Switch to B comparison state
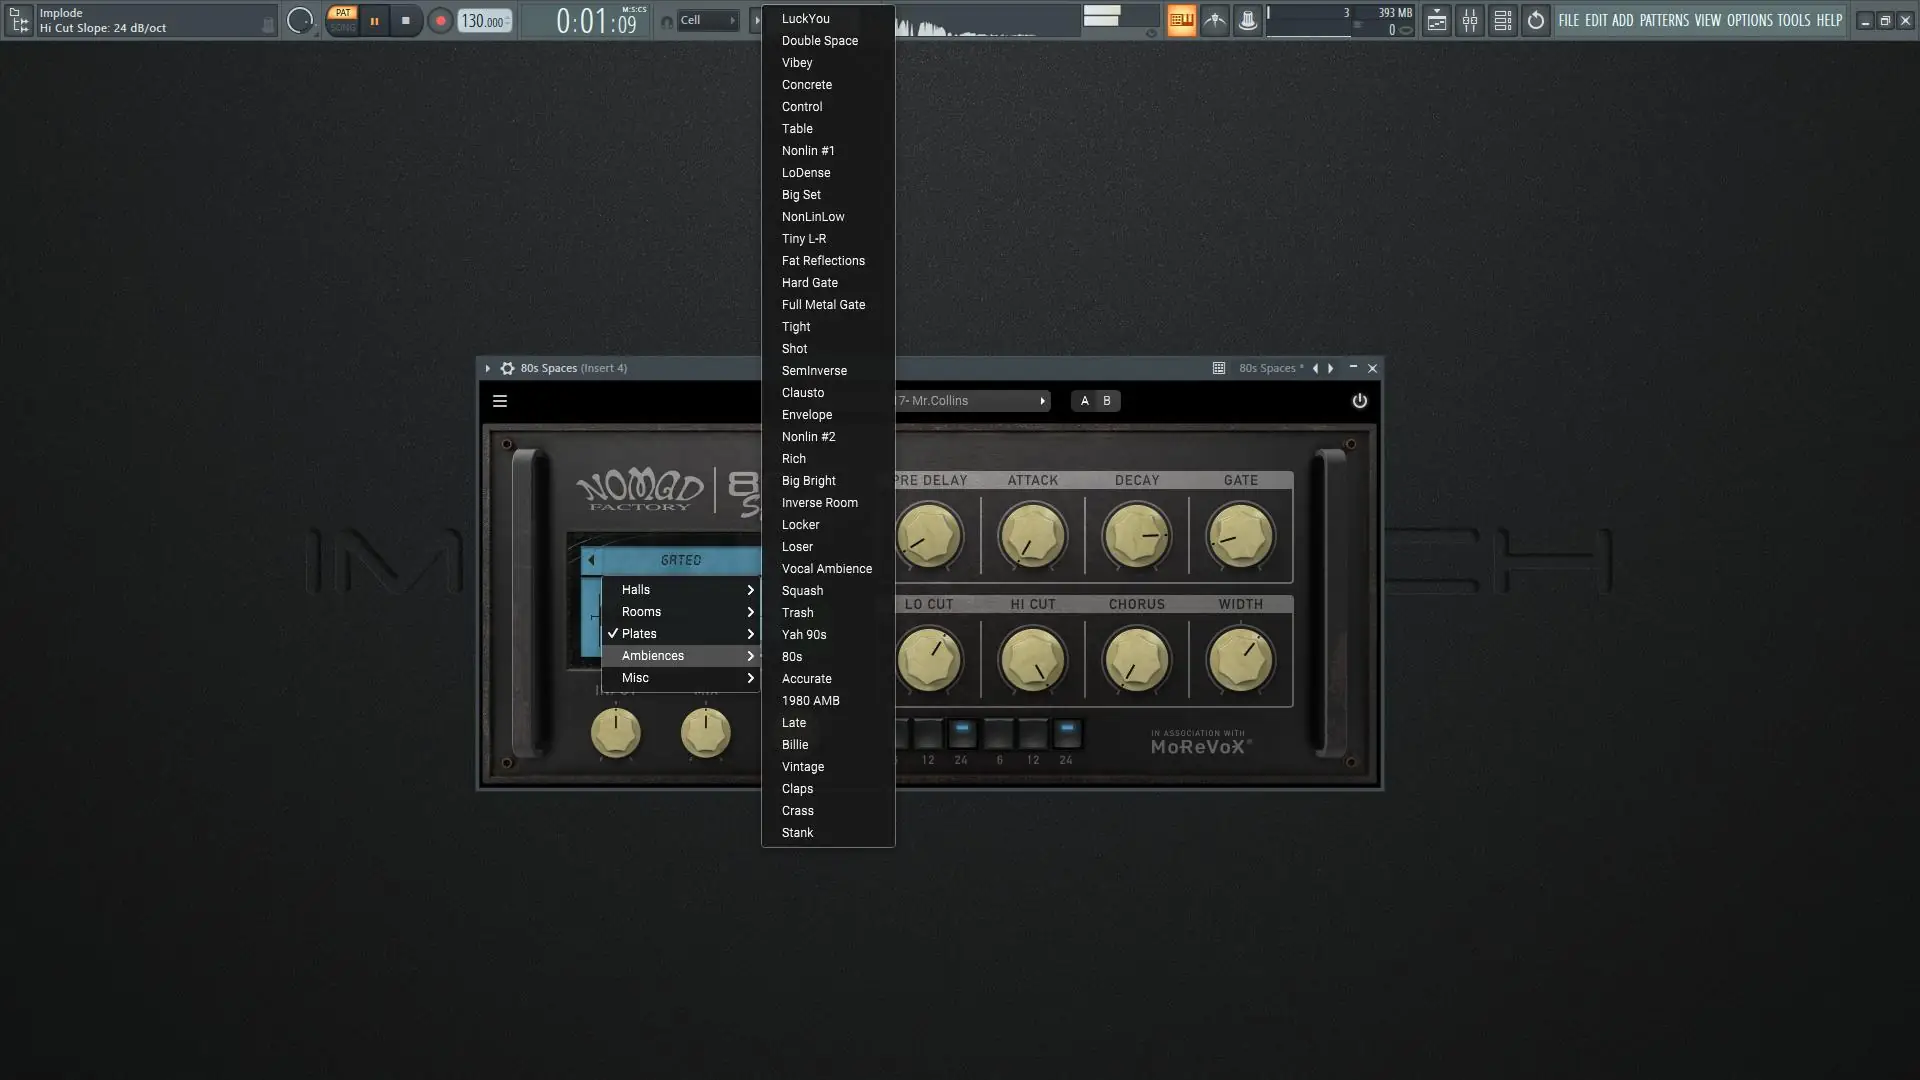 1107,401
